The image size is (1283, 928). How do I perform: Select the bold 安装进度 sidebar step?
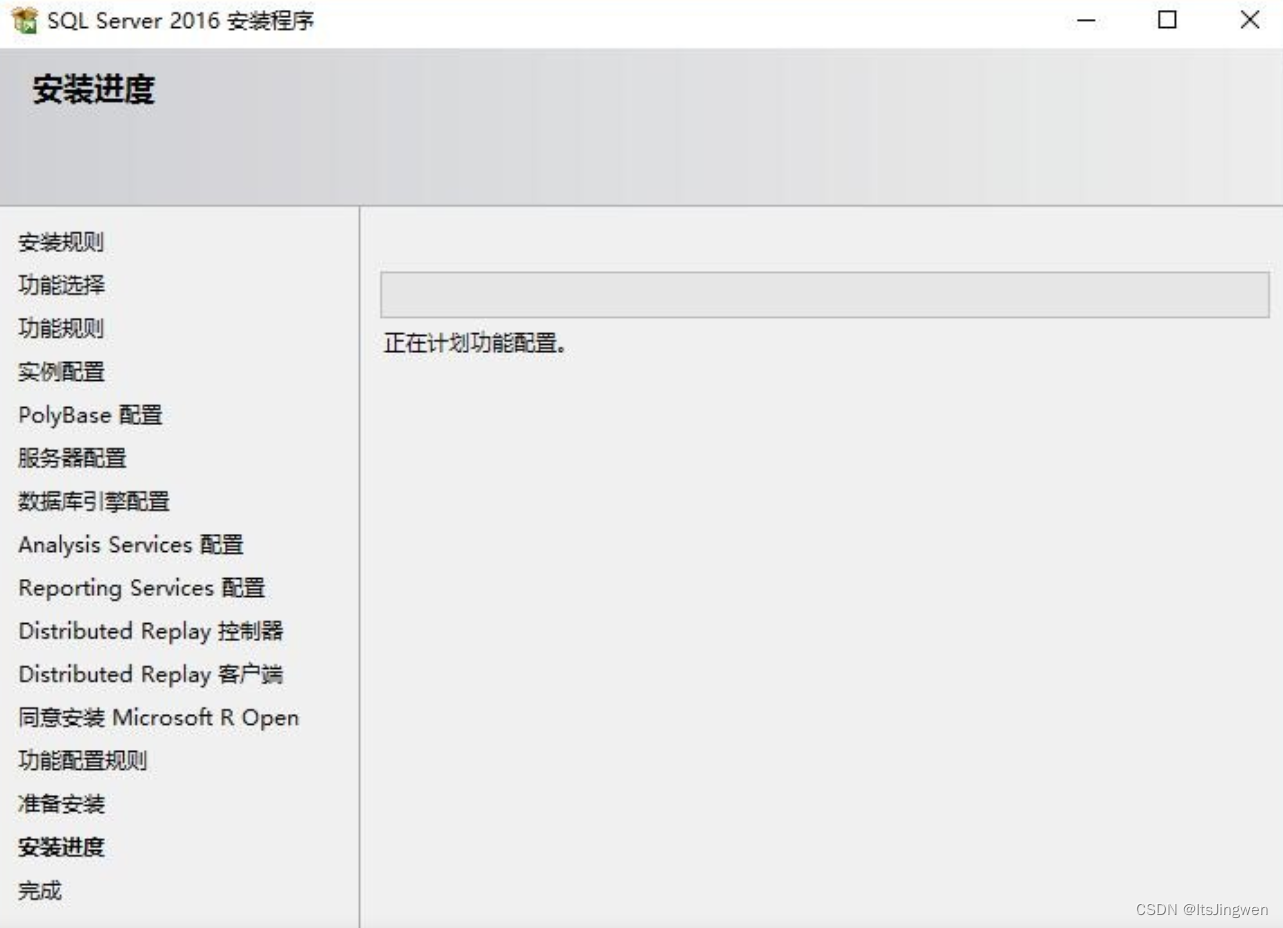click(61, 847)
